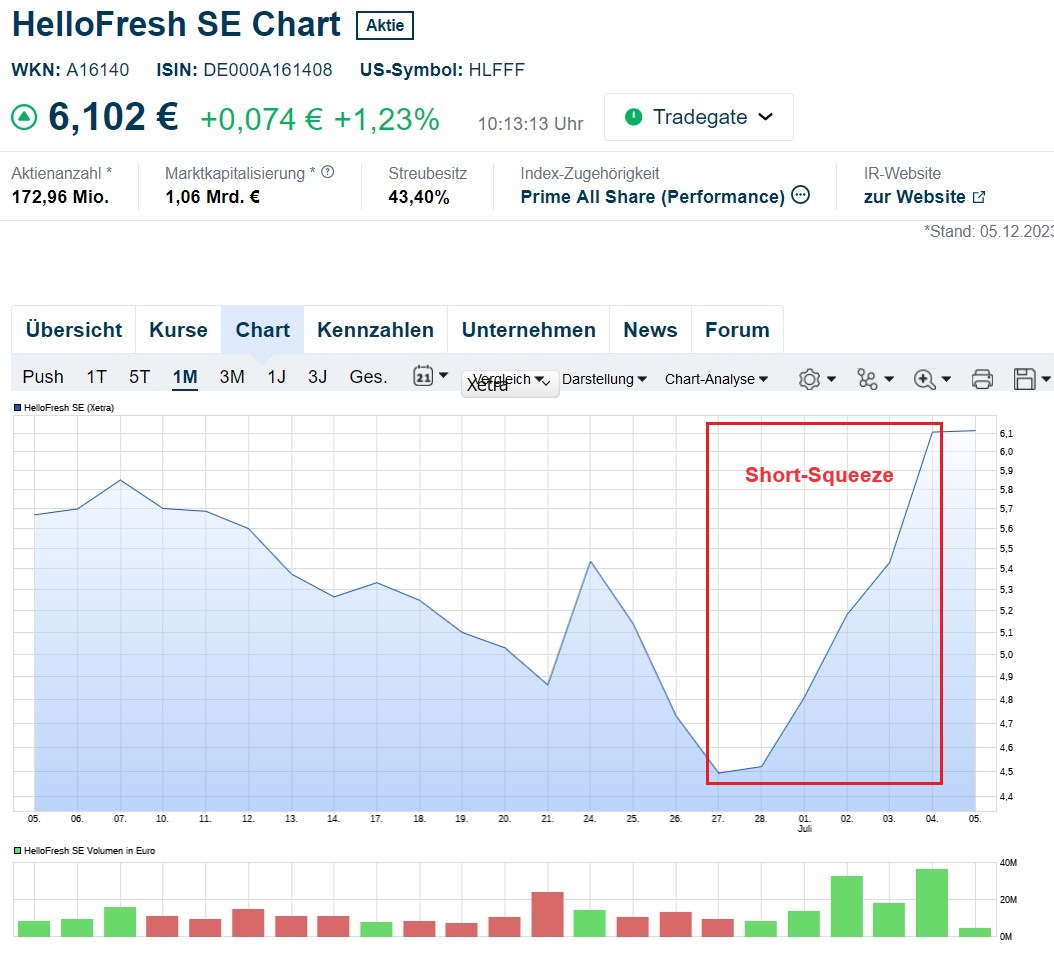Open the News tab
This screenshot has width=1054, height=958.
pyautogui.click(x=650, y=330)
